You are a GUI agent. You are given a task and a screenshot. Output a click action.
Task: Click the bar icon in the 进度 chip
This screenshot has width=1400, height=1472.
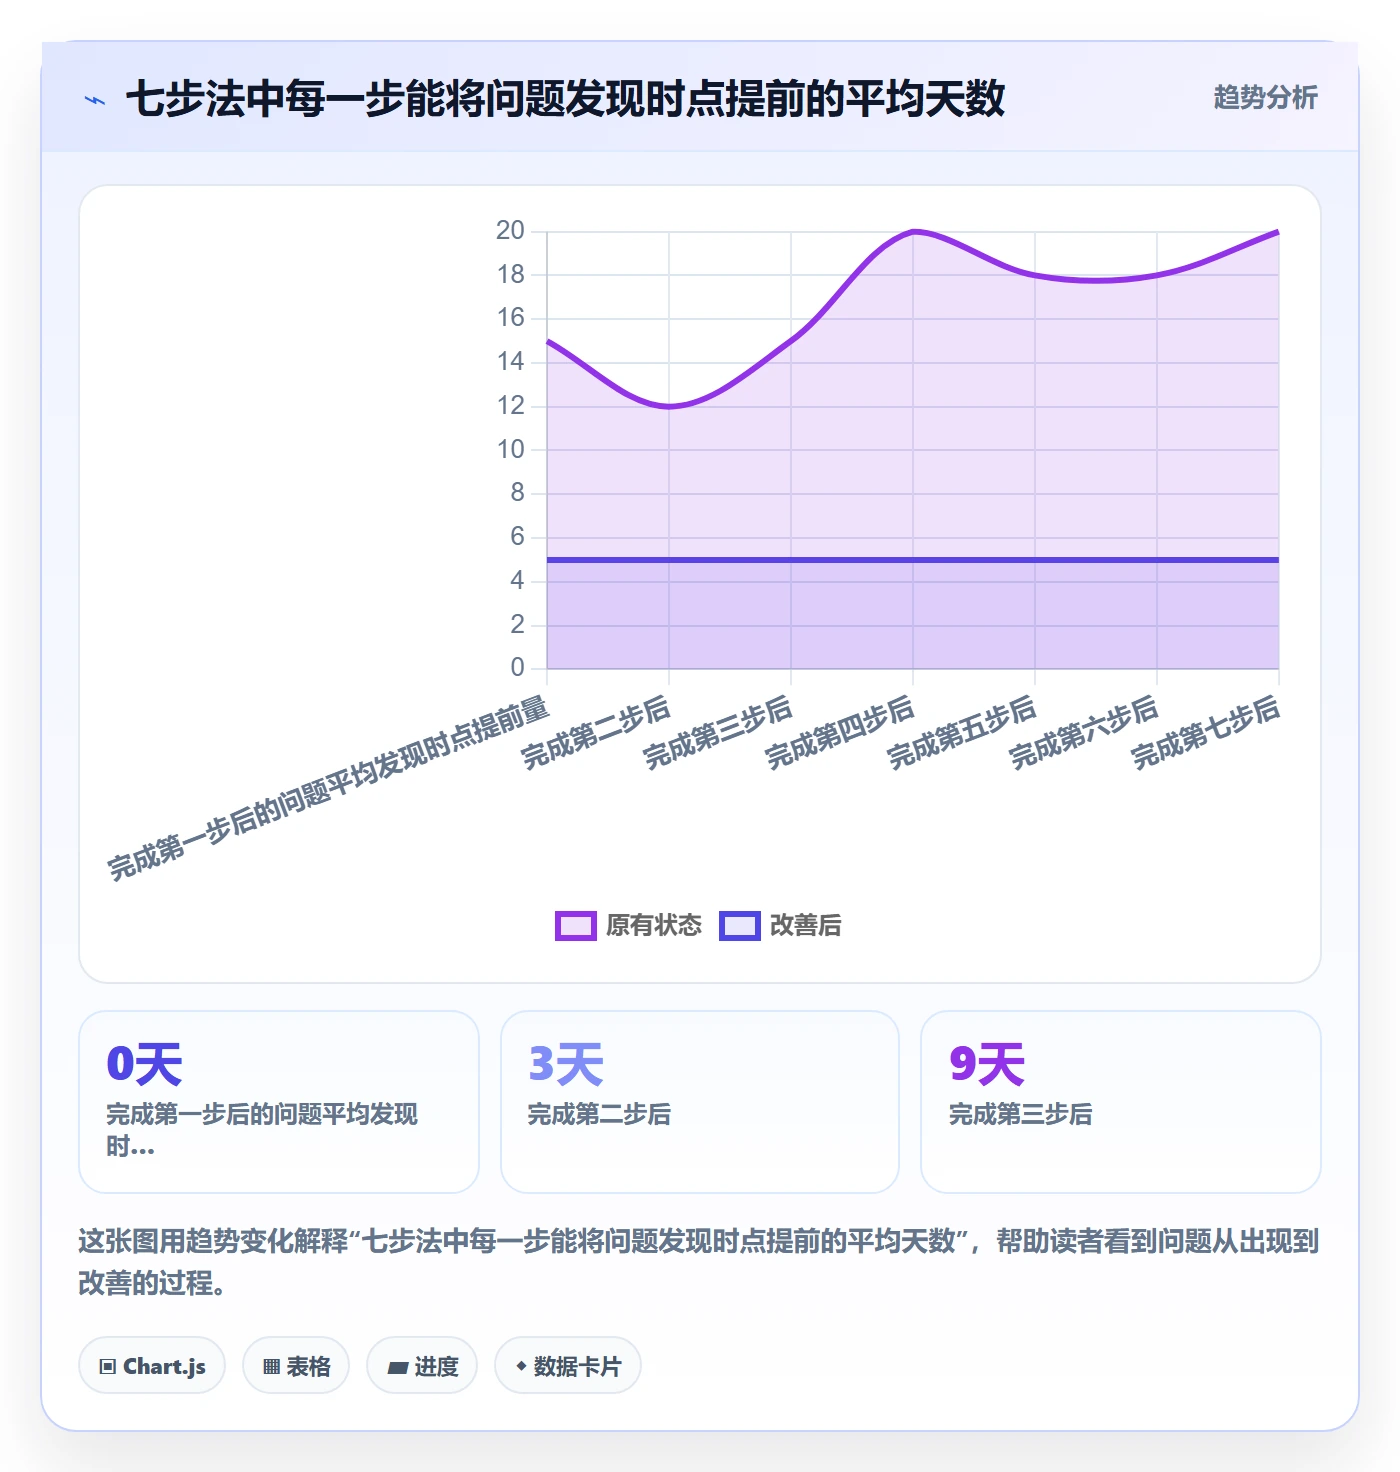(398, 1367)
